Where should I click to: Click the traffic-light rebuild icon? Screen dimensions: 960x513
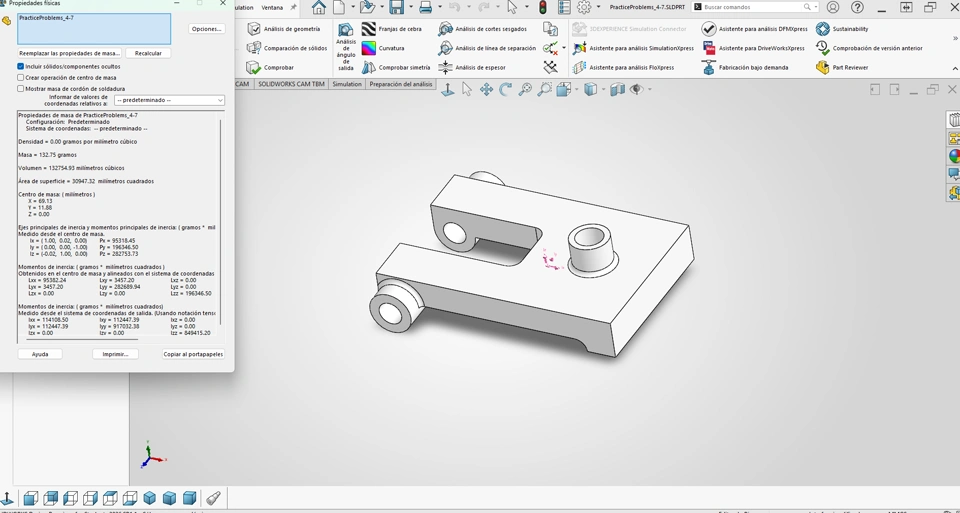tap(543, 7)
